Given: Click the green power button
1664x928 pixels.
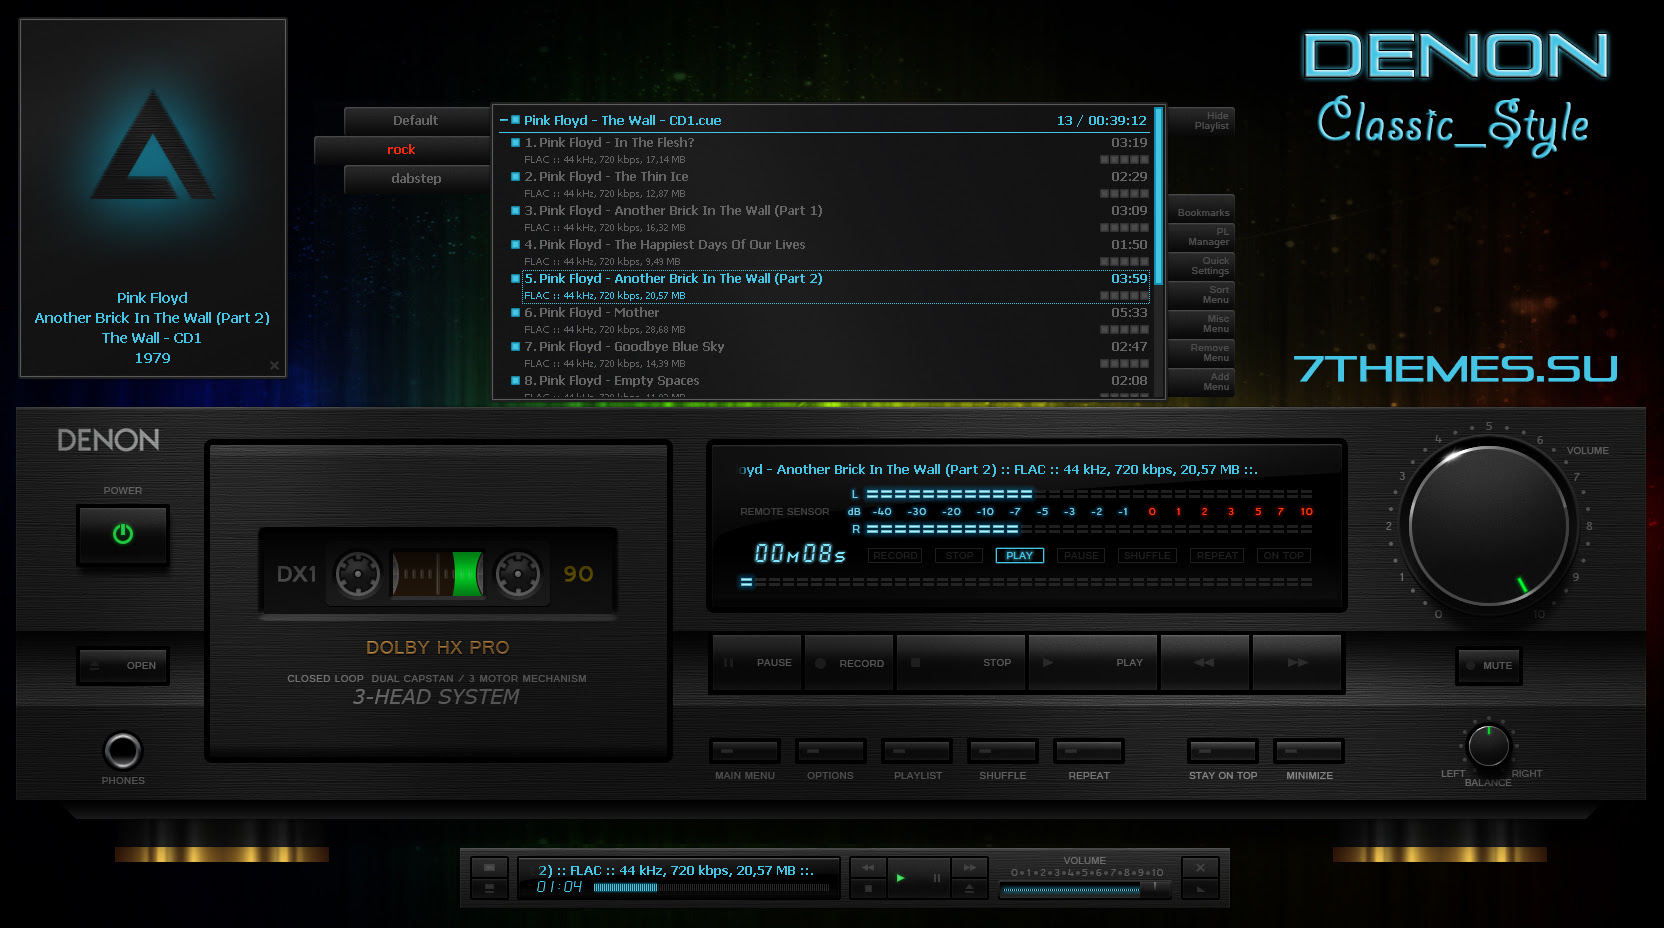Looking at the screenshot, I should tap(123, 534).
